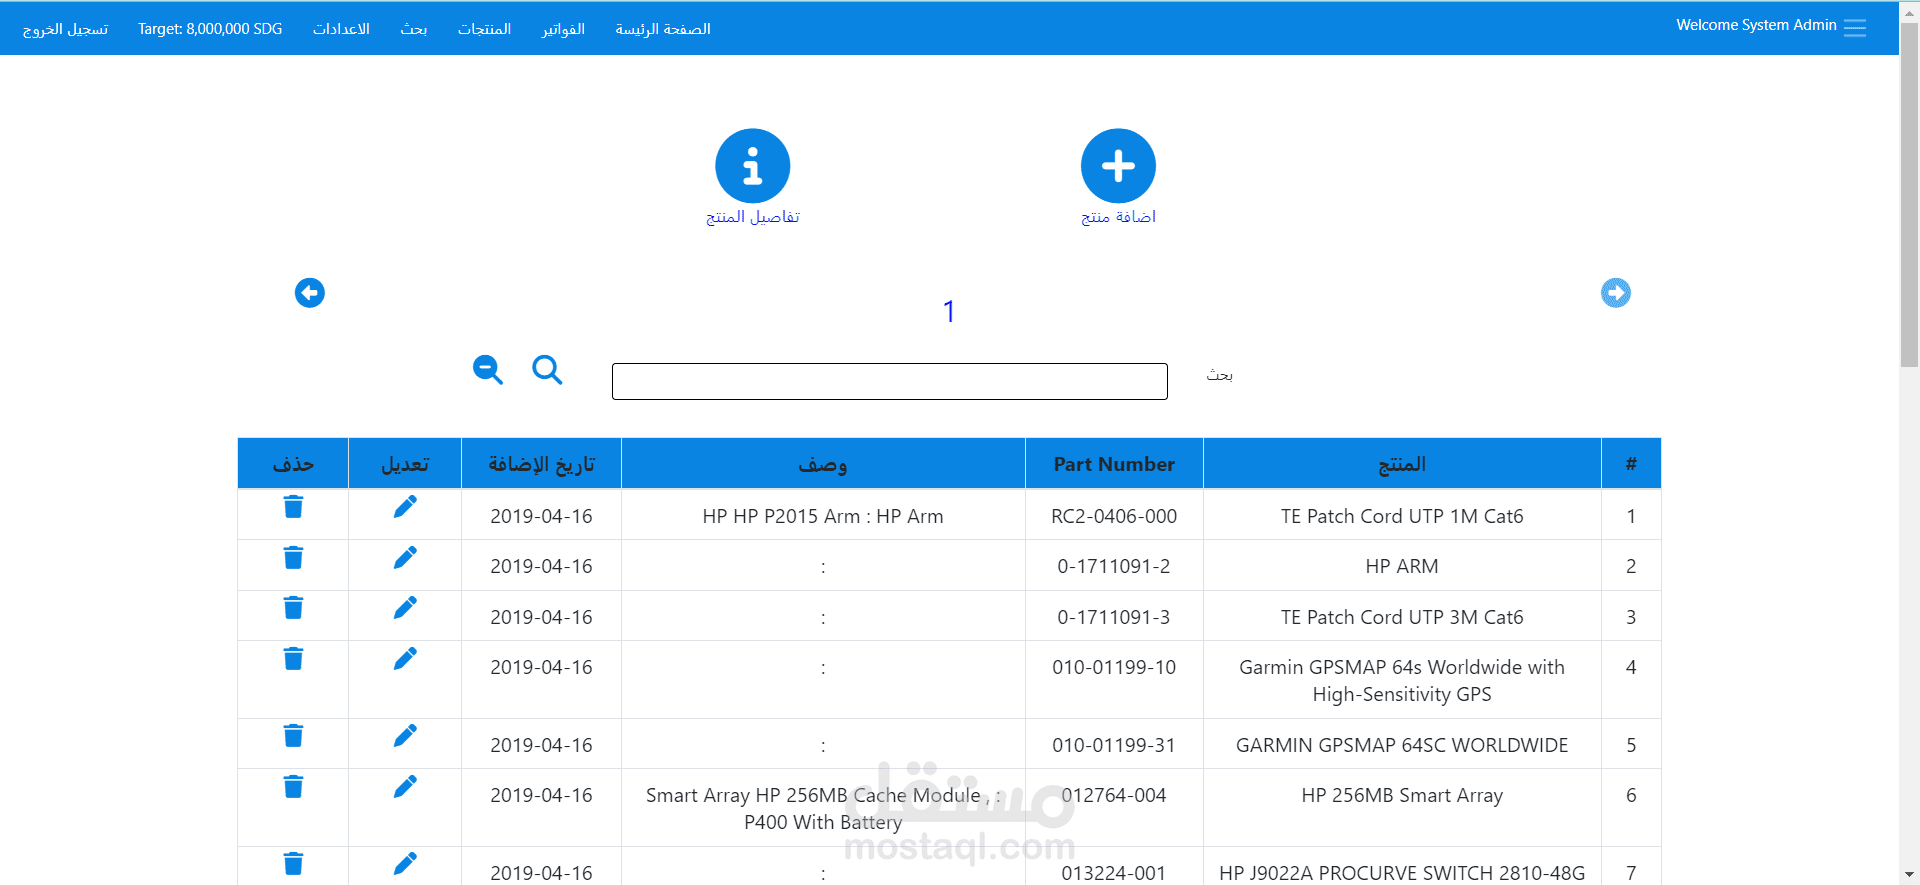
Task: Click part number 010-01199-10
Action: (1114, 667)
